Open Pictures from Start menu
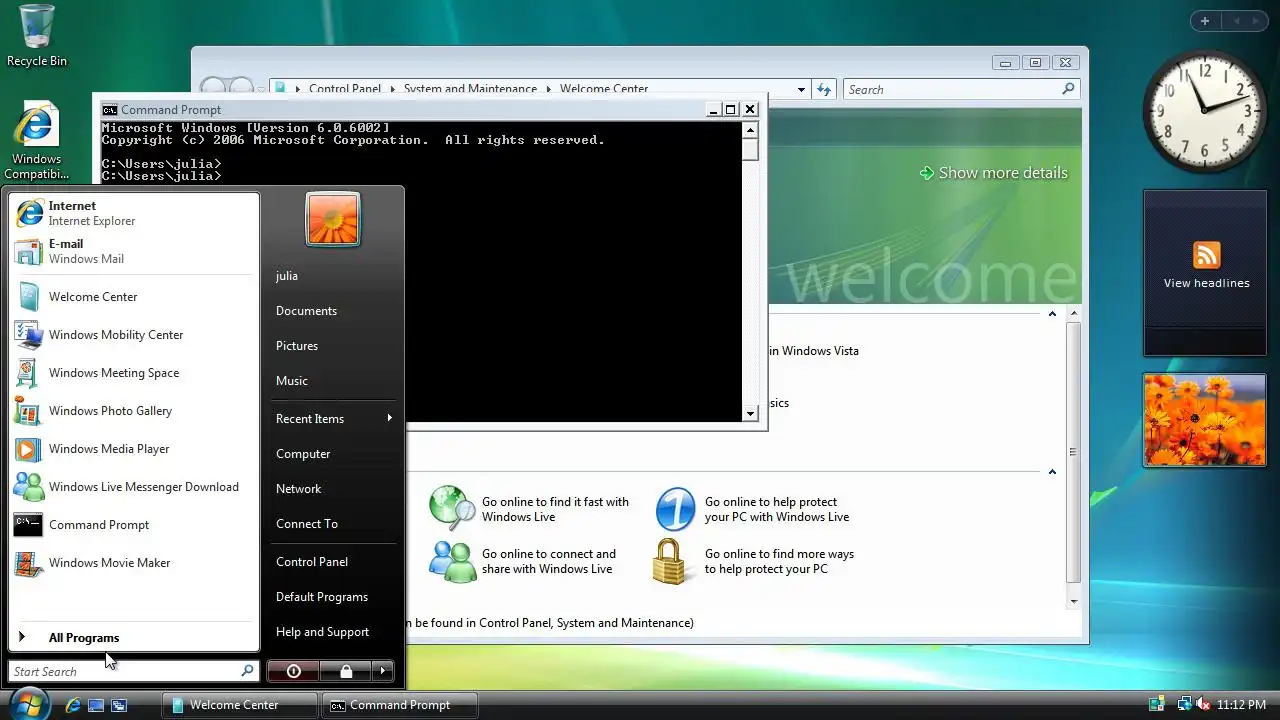Viewport: 1280px width, 720px height. pos(333,346)
